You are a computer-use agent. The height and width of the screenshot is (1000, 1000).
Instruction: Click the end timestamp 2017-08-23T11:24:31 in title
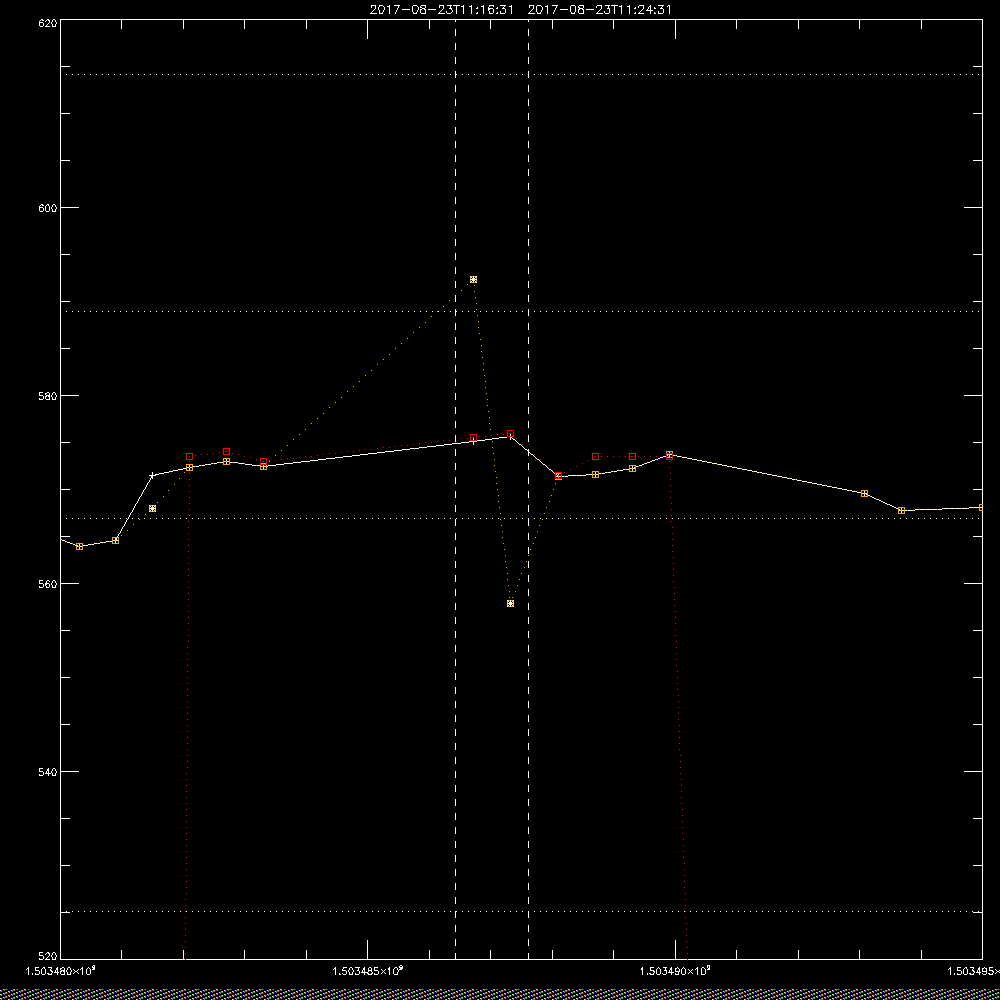coord(599,10)
